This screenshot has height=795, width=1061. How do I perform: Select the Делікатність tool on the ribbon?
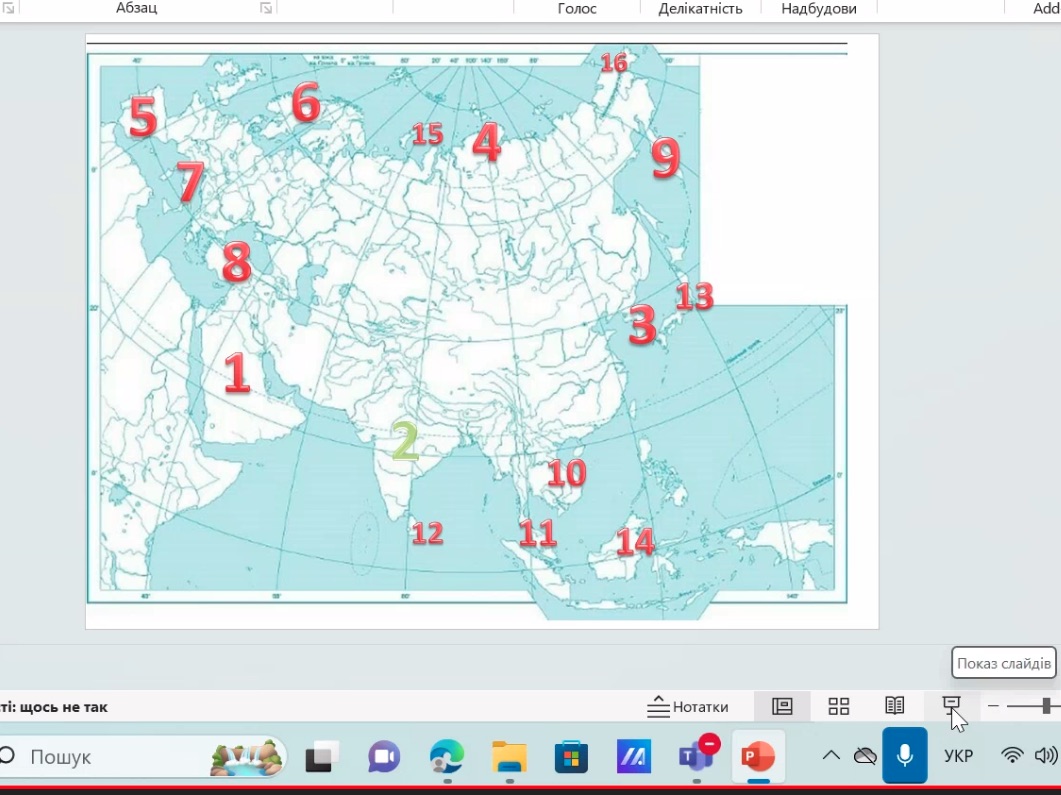click(x=700, y=8)
